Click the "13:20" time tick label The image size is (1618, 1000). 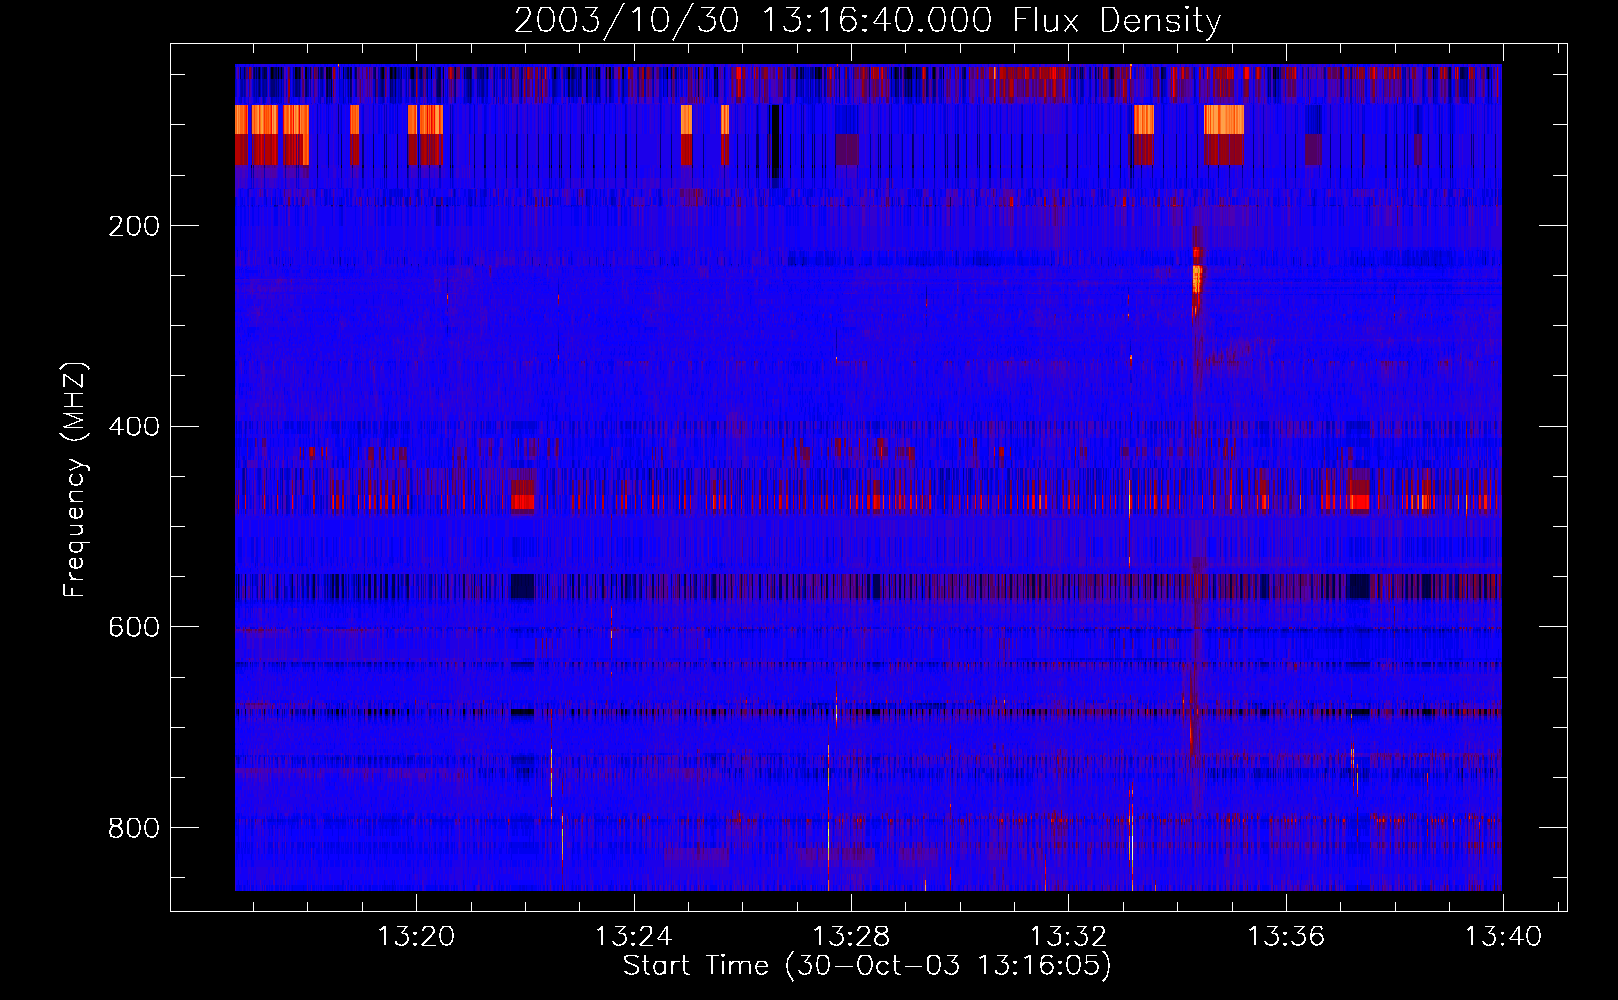pos(416,936)
